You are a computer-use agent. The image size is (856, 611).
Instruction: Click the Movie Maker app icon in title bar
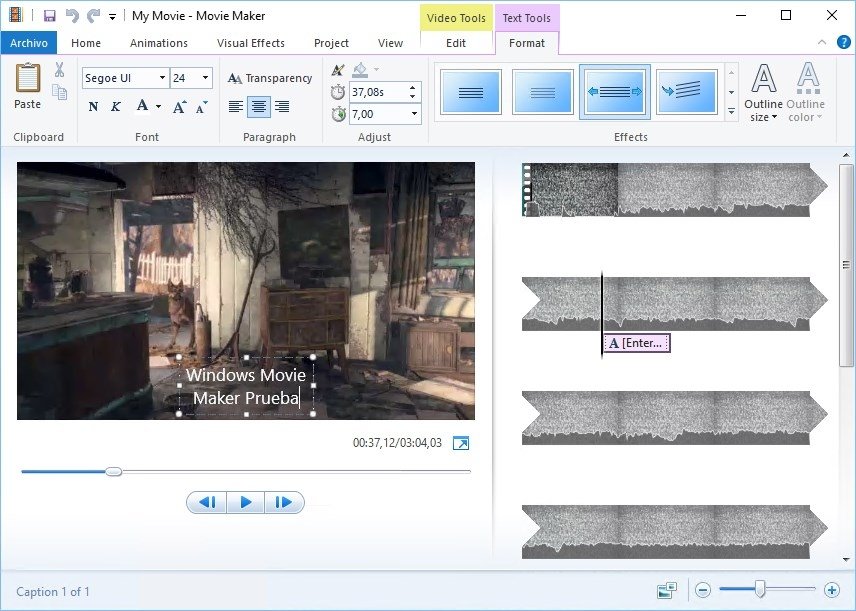coord(15,15)
